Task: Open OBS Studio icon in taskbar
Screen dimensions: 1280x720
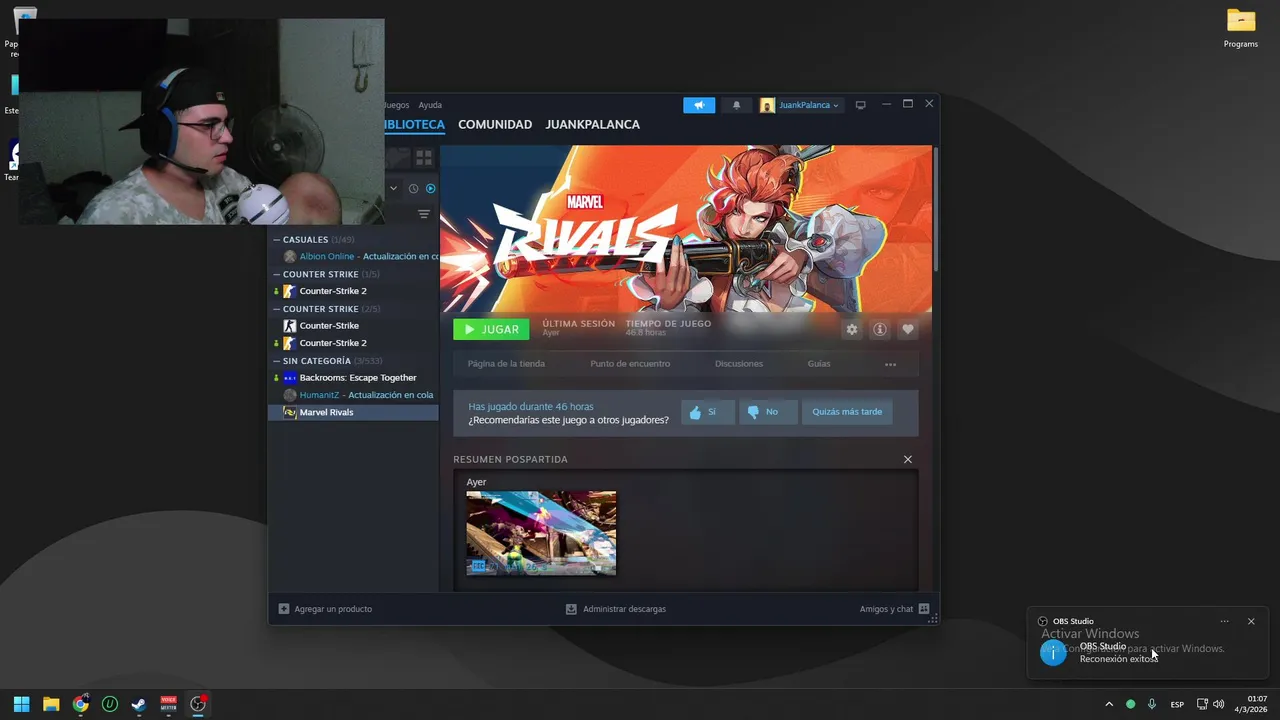Action: [x=198, y=704]
